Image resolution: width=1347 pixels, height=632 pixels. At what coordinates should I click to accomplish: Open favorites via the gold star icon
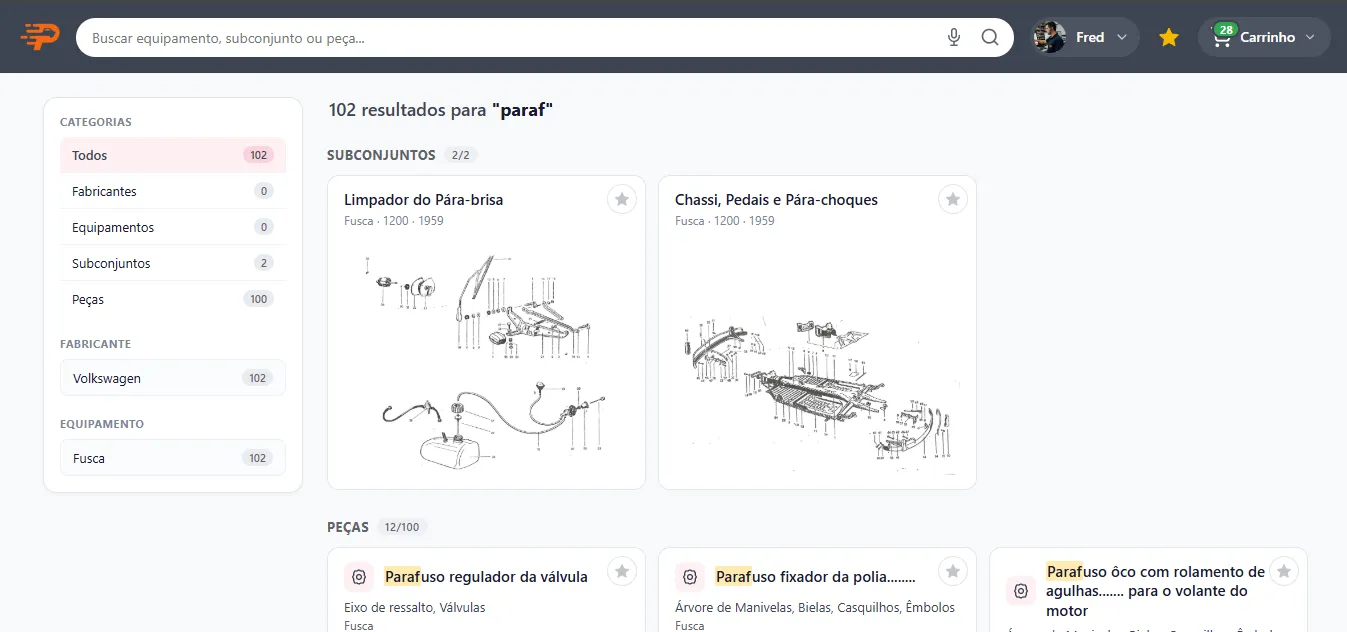click(1169, 38)
